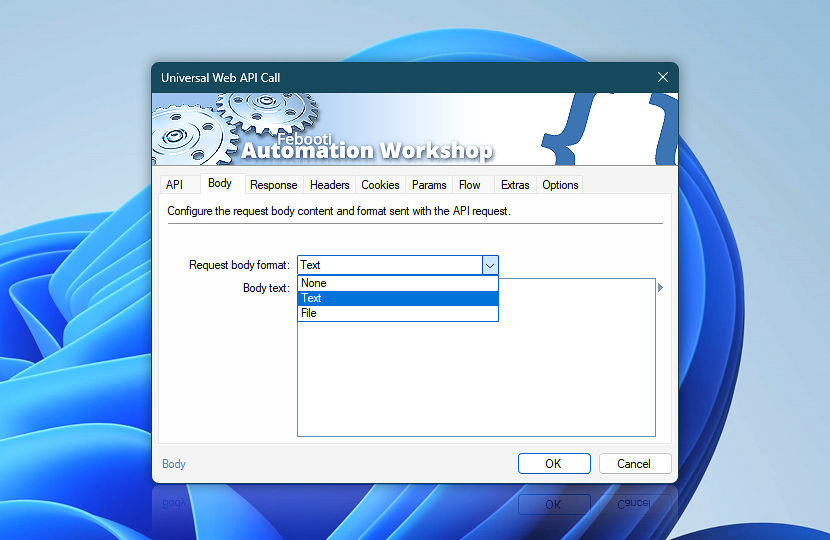Image resolution: width=830 pixels, height=540 pixels.
Task: Open the Response tab
Action: coord(274,185)
